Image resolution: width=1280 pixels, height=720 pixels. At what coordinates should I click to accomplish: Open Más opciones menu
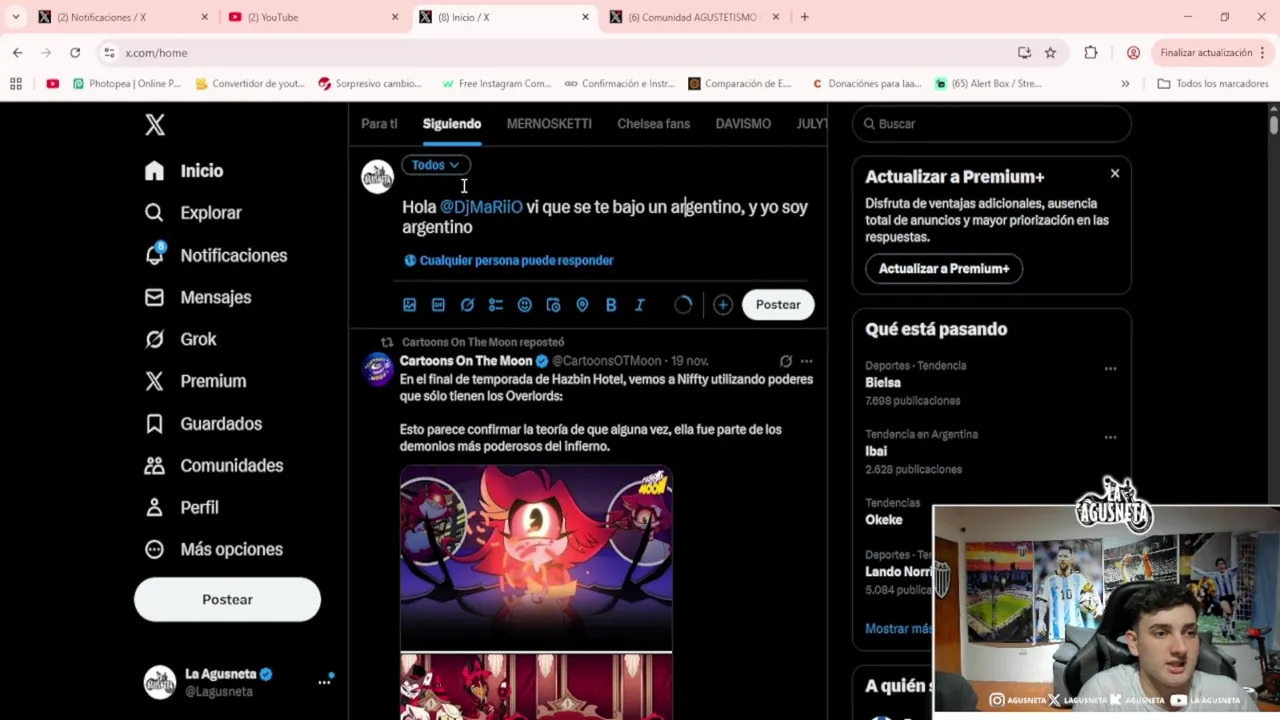tap(214, 549)
